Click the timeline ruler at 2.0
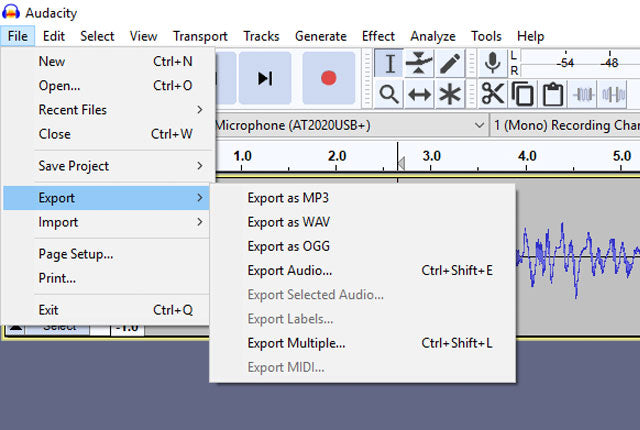 (x=337, y=157)
